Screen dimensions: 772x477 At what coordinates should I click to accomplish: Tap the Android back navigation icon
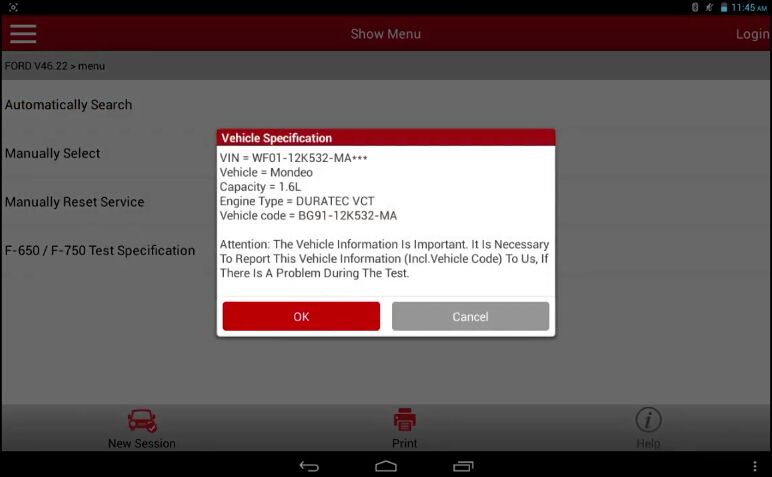tap(309, 466)
